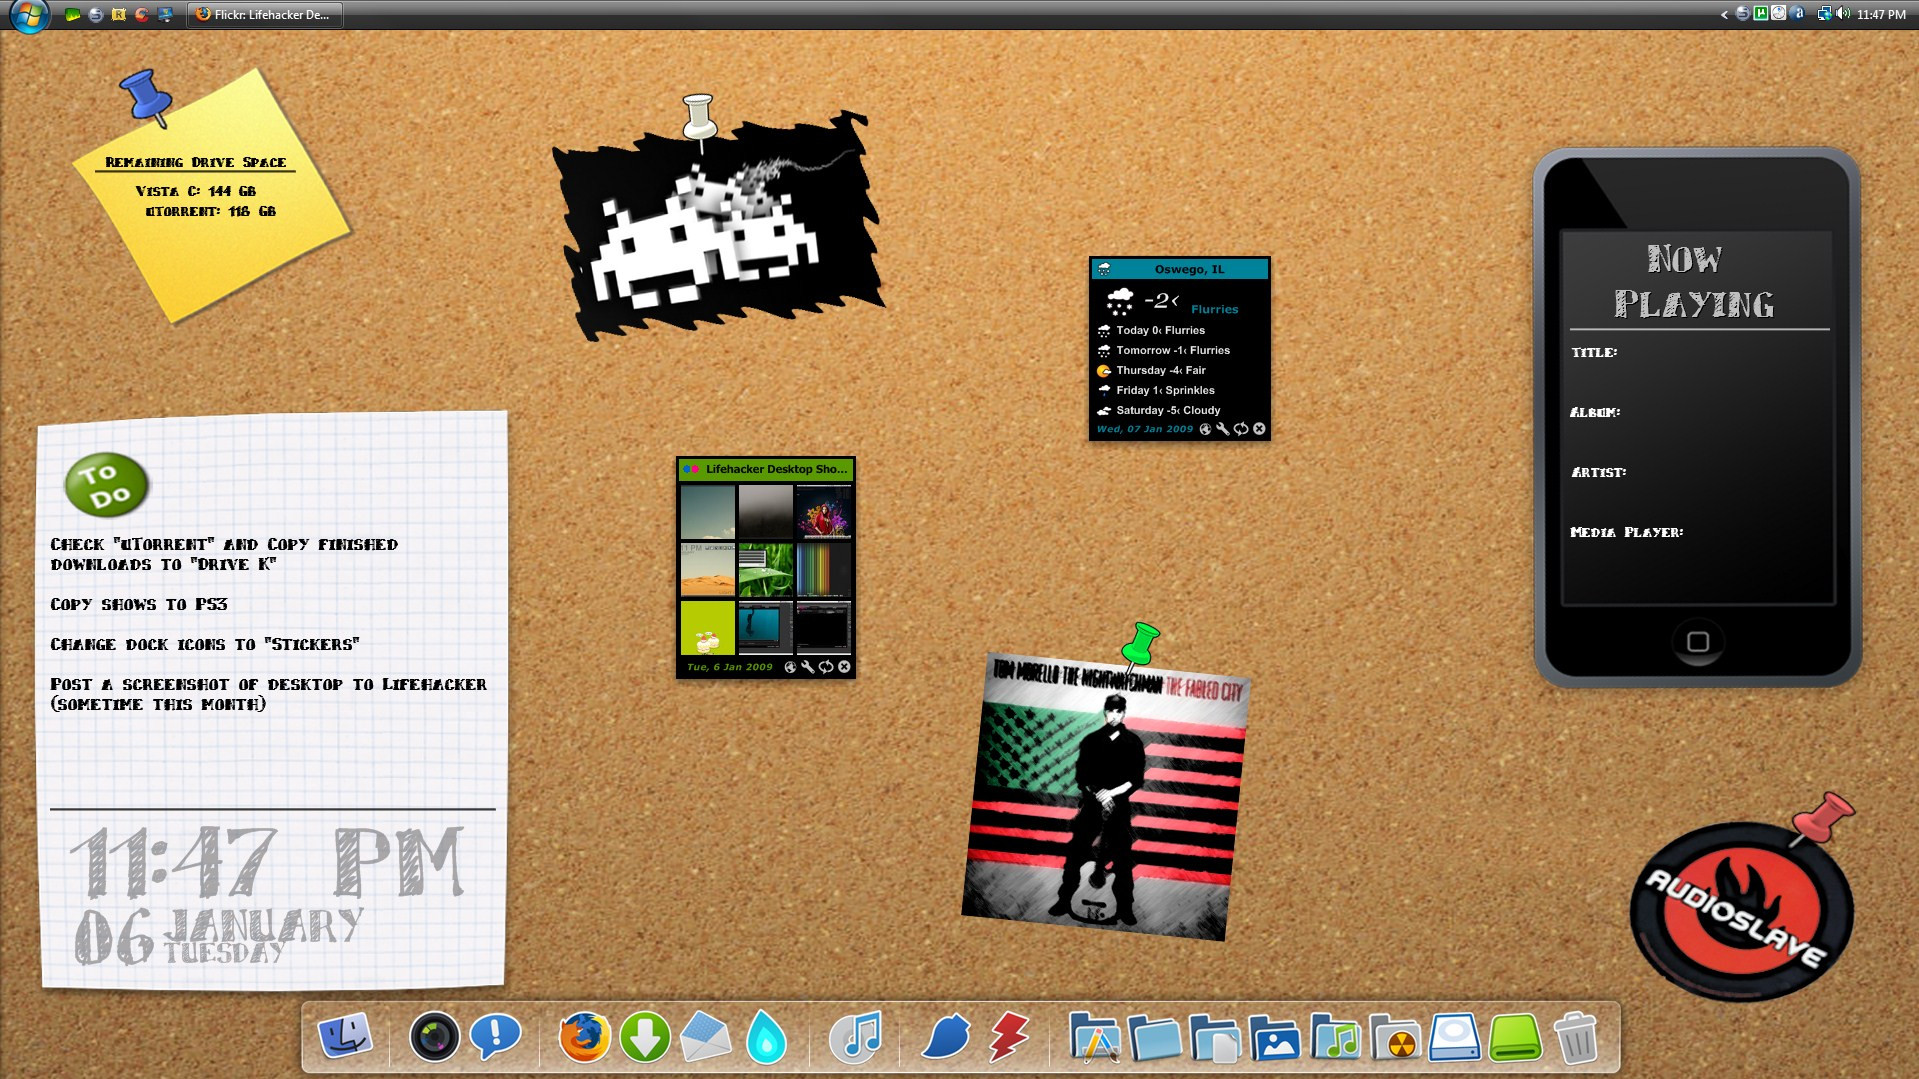Click the Lifehacker Desktop Sho... widget title

(775, 469)
